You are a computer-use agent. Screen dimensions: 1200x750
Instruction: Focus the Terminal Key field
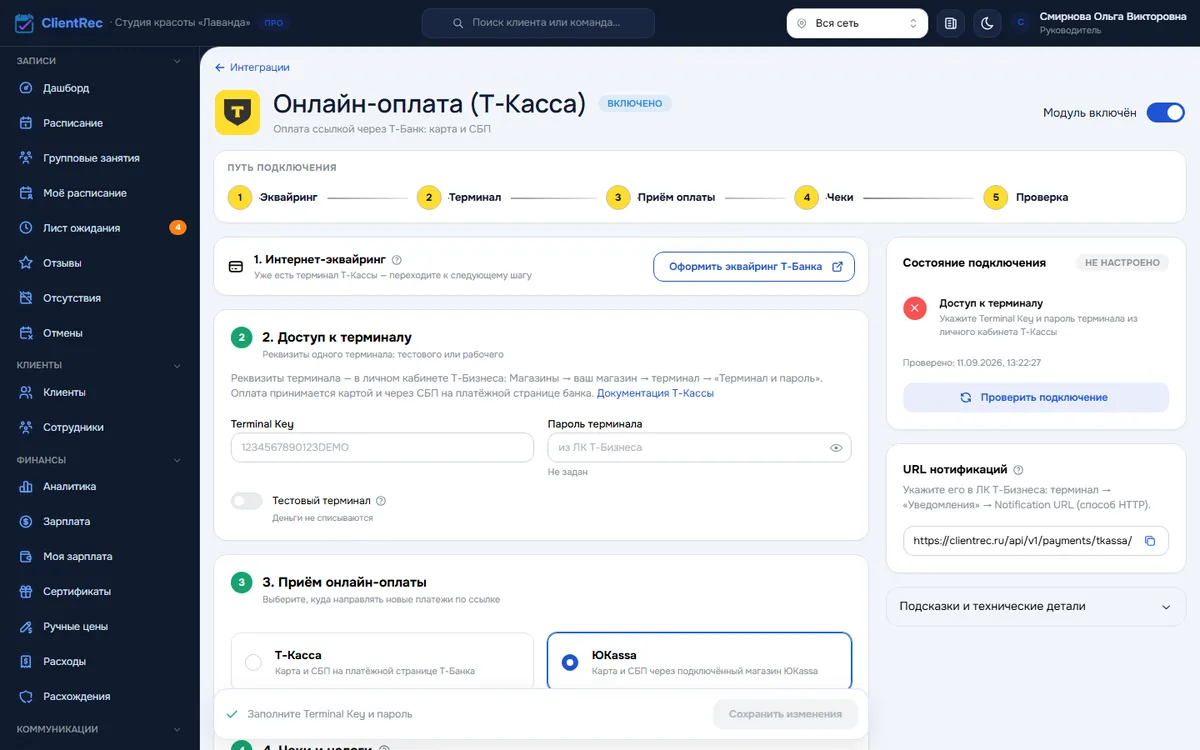[382, 447]
